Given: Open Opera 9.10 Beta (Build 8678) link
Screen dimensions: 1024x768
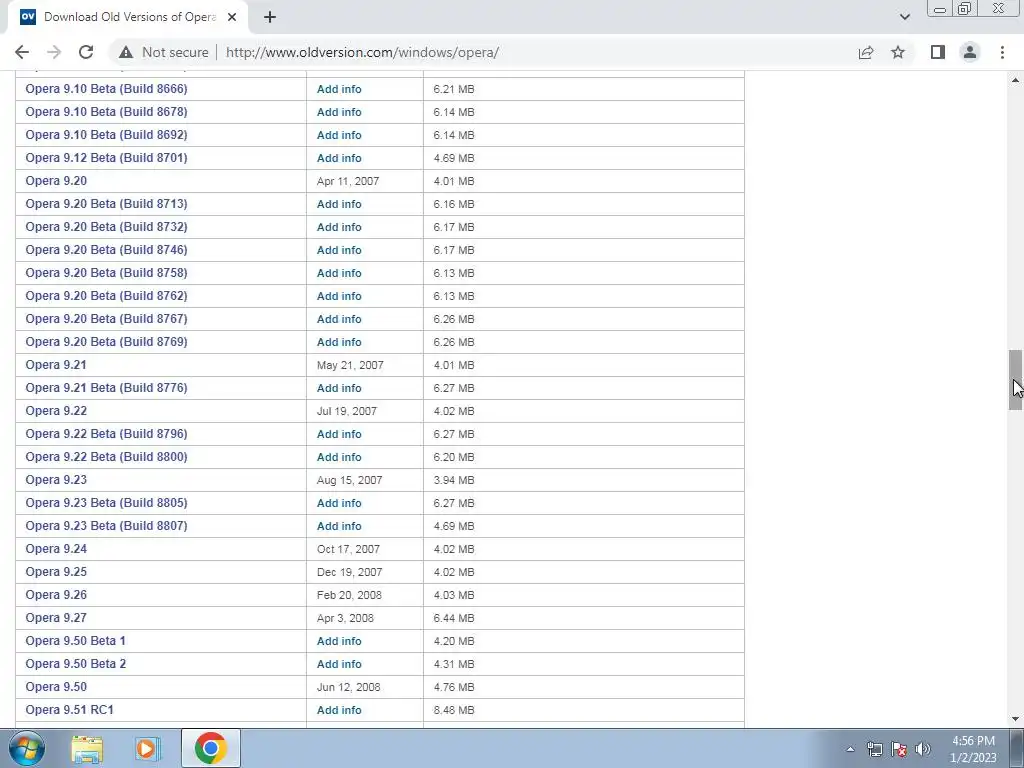Looking at the screenshot, I should [x=106, y=112].
